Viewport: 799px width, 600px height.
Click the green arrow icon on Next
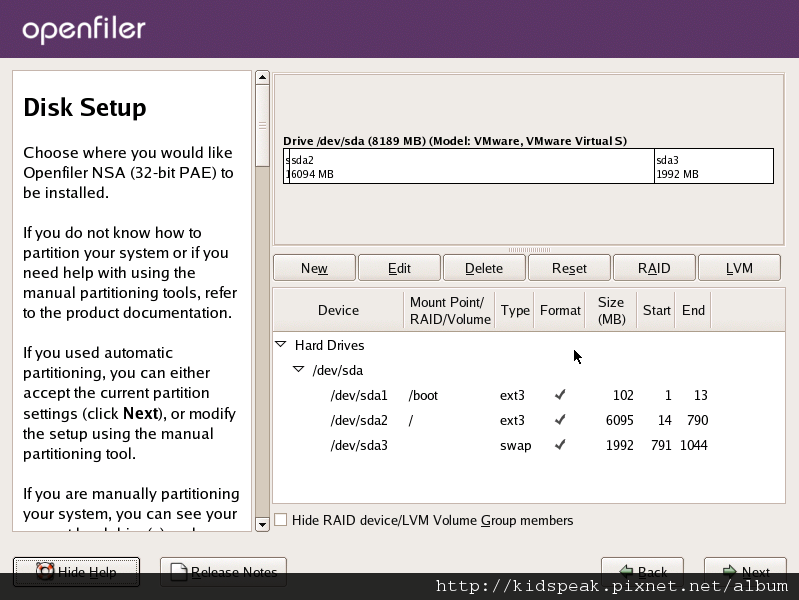pyautogui.click(x=730, y=571)
